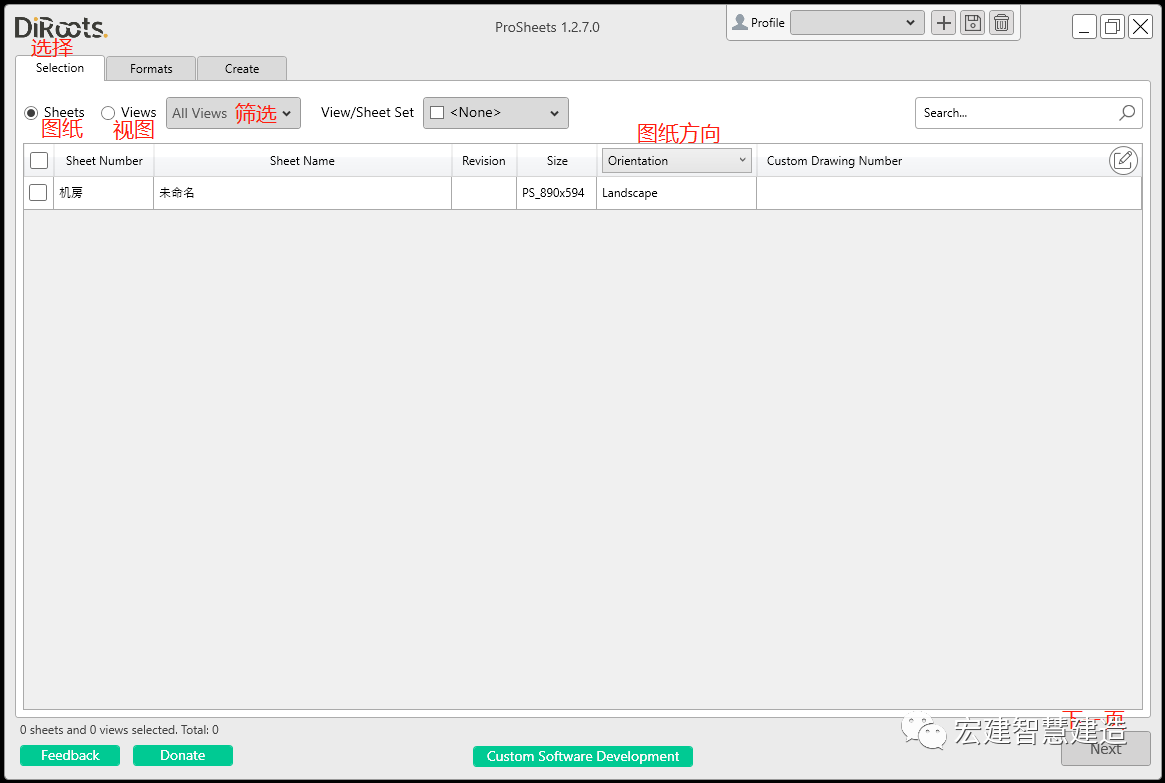Select the Sheets radio button
This screenshot has height=783, width=1165.
pyautogui.click(x=31, y=113)
